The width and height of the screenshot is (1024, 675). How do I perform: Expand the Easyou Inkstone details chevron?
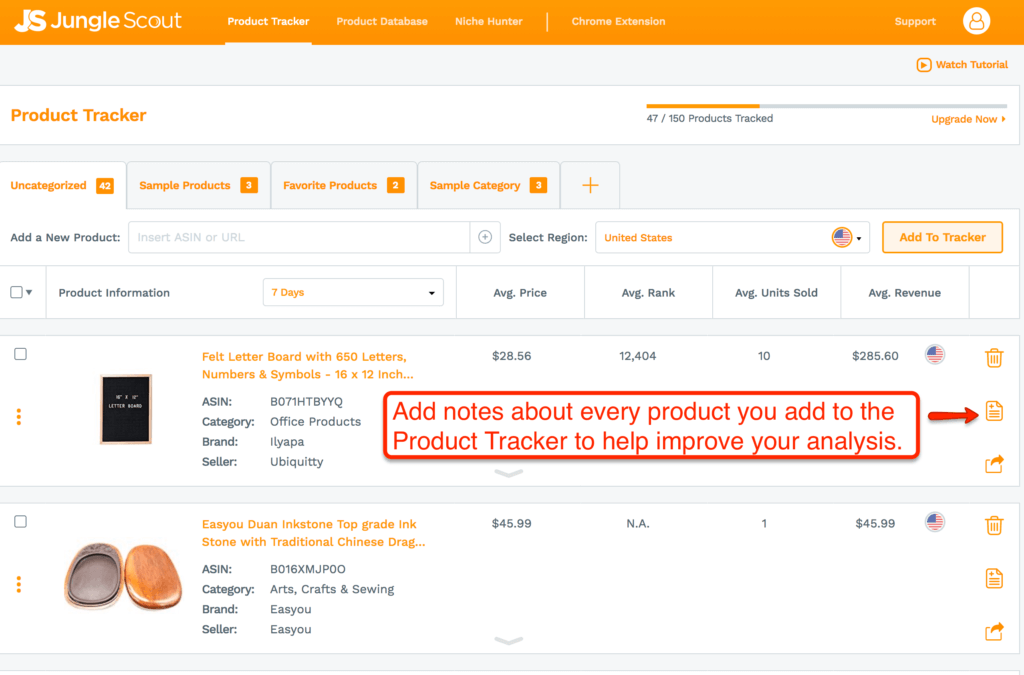click(508, 641)
